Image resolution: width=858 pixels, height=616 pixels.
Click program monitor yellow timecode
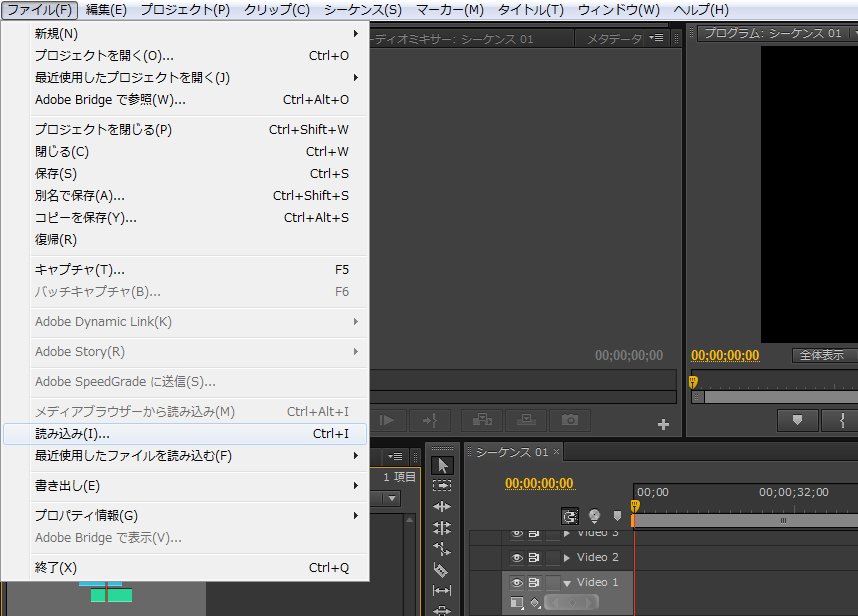725,356
